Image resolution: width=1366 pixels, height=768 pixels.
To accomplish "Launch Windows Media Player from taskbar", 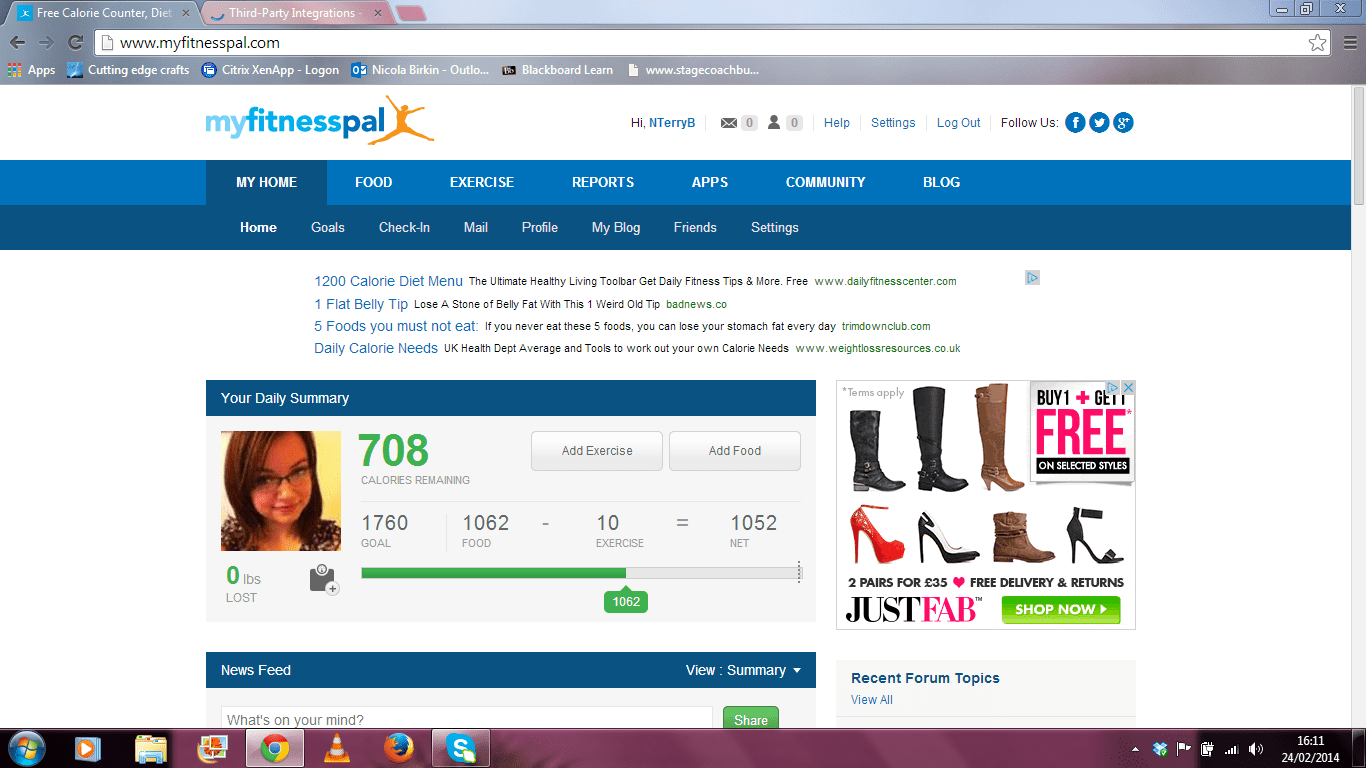I will coord(89,747).
